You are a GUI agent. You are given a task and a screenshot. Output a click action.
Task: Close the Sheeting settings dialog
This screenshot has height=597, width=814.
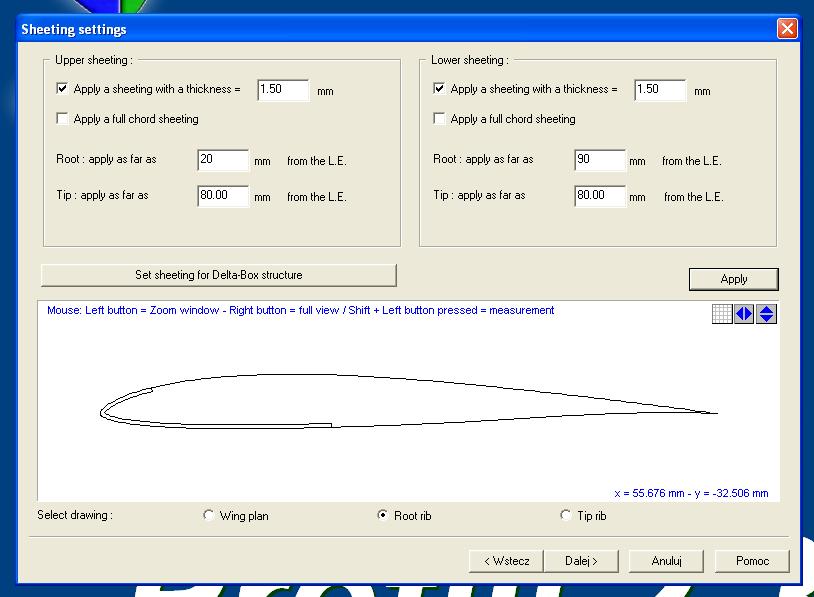(787, 29)
